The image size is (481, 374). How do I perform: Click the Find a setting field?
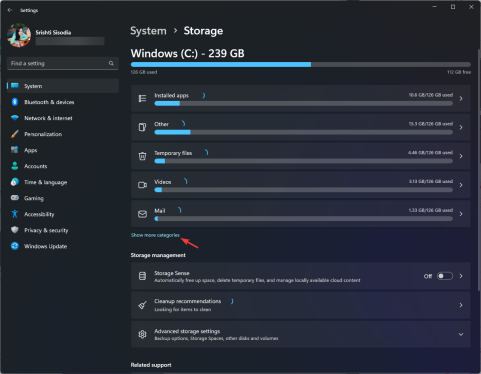63,63
